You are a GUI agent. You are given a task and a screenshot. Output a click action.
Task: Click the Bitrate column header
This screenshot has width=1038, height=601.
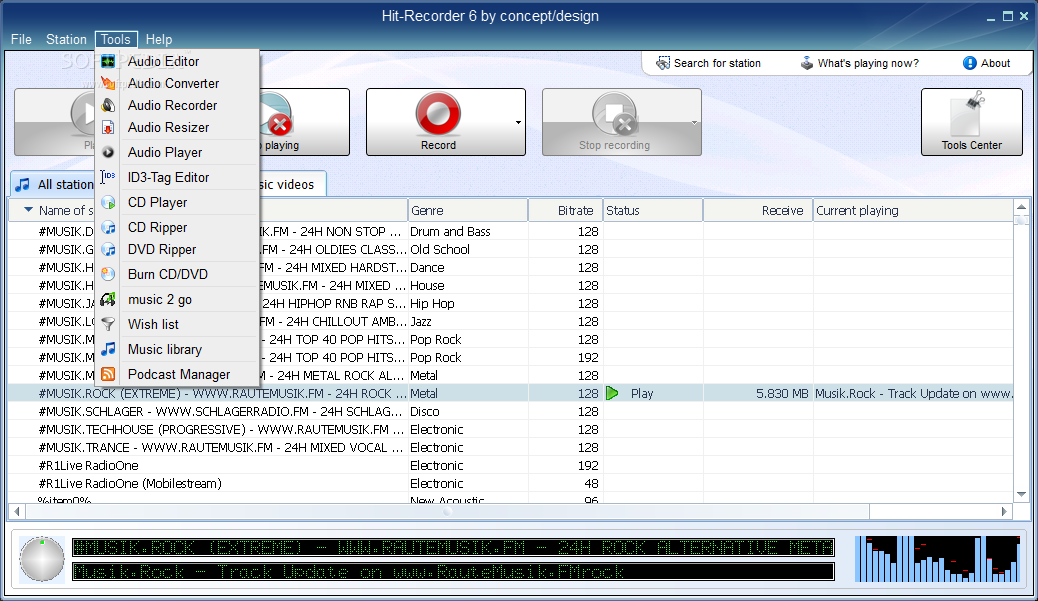[565, 210]
